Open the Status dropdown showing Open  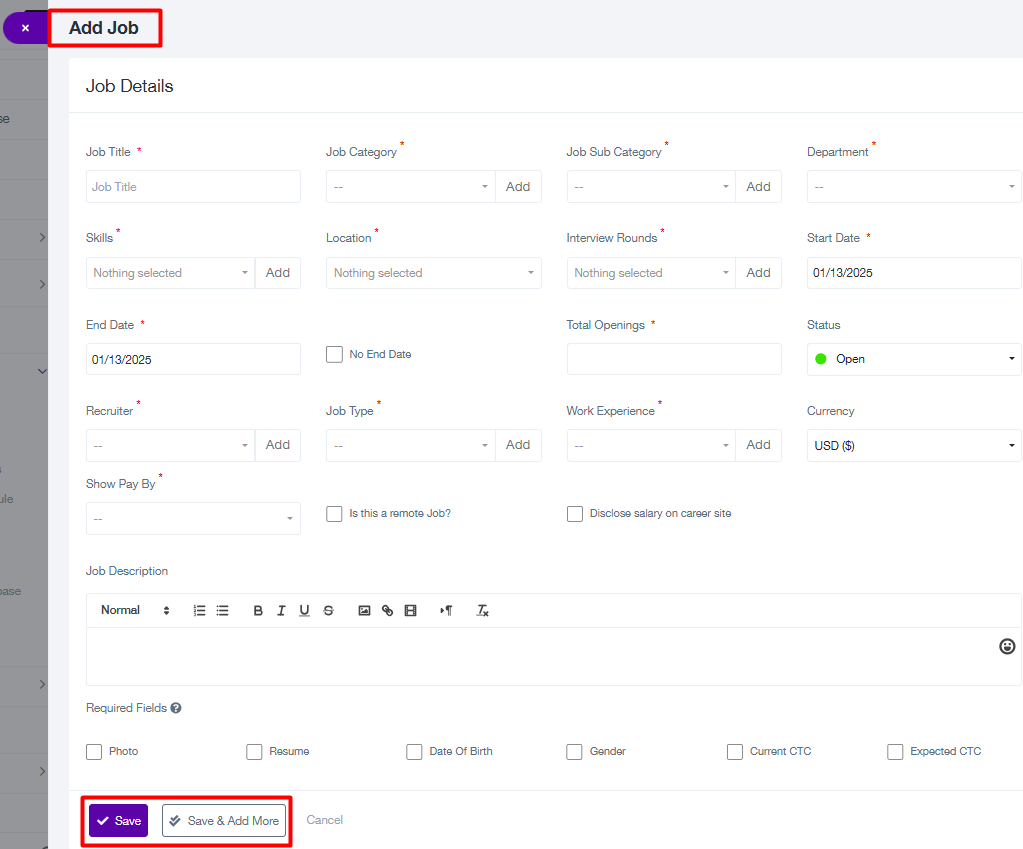point(914,359)
